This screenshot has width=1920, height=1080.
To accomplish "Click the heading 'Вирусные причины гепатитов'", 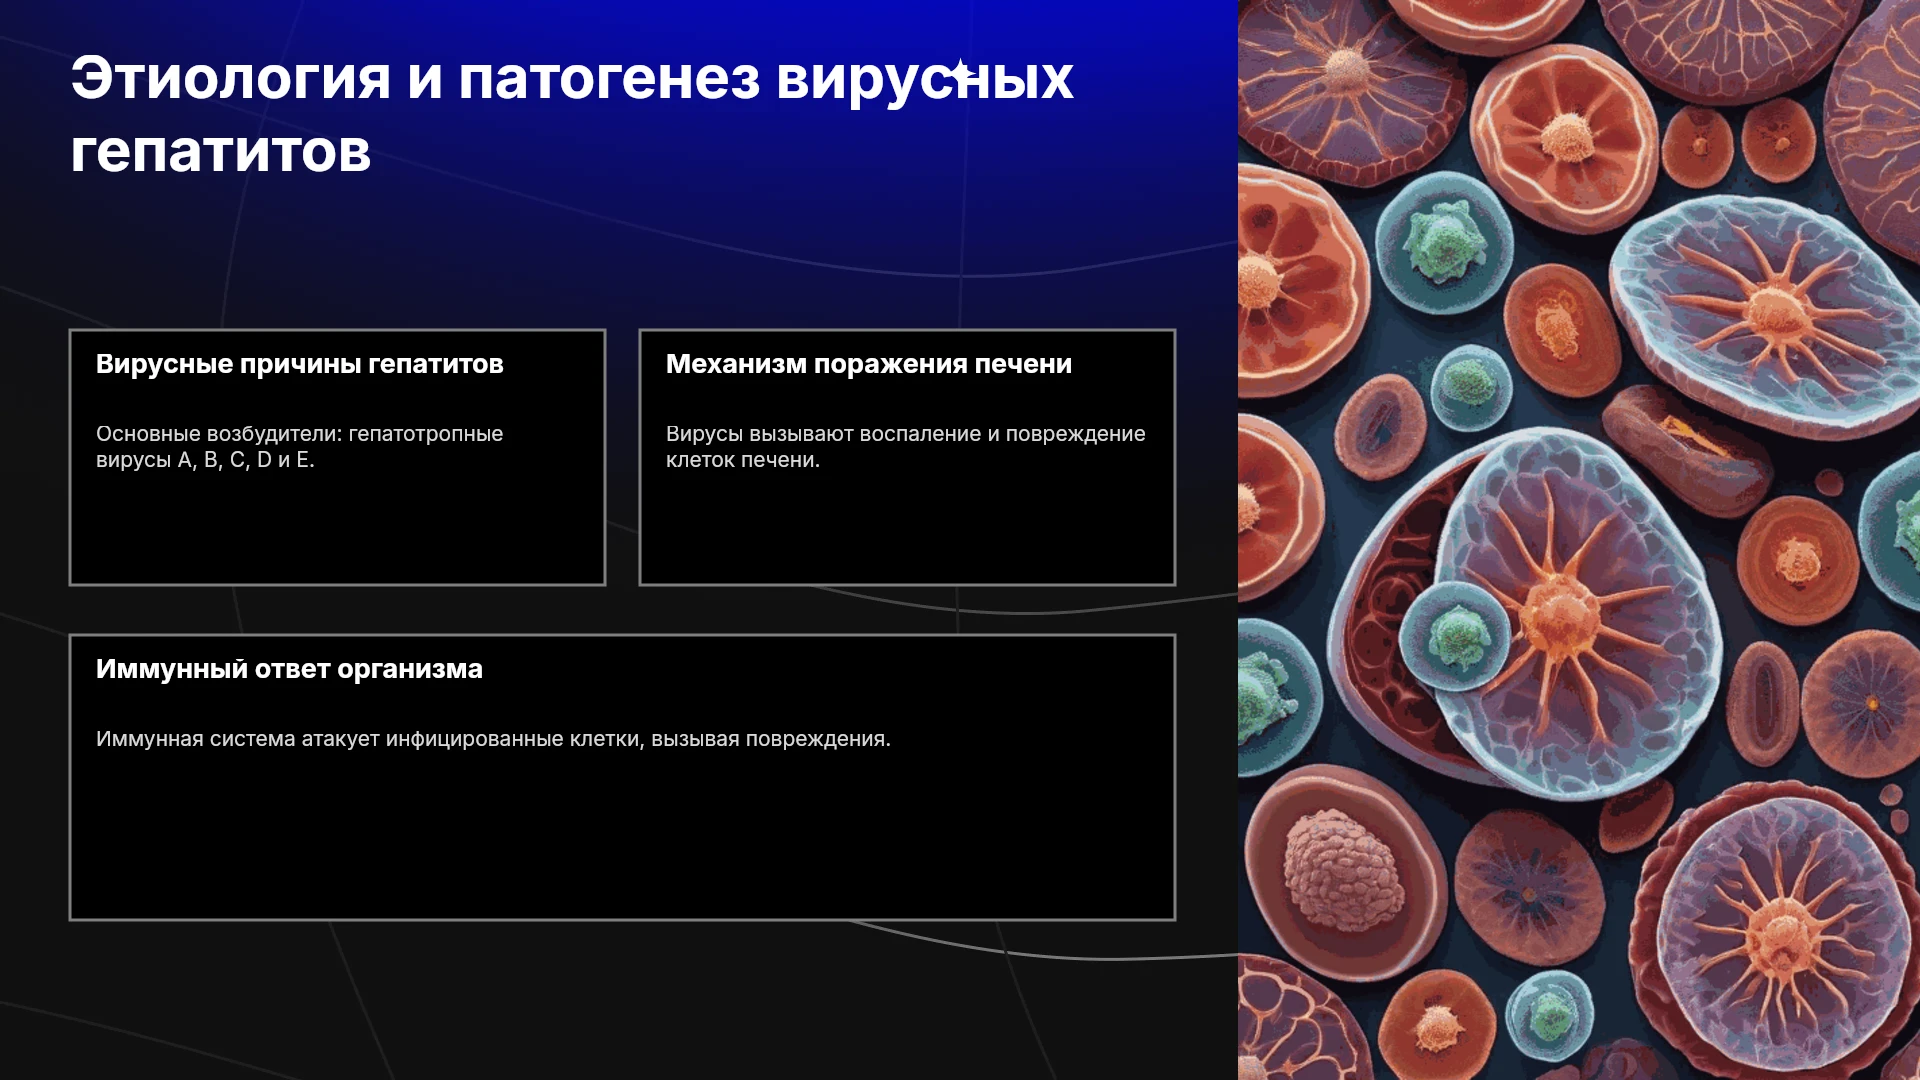I will [299, 364].
